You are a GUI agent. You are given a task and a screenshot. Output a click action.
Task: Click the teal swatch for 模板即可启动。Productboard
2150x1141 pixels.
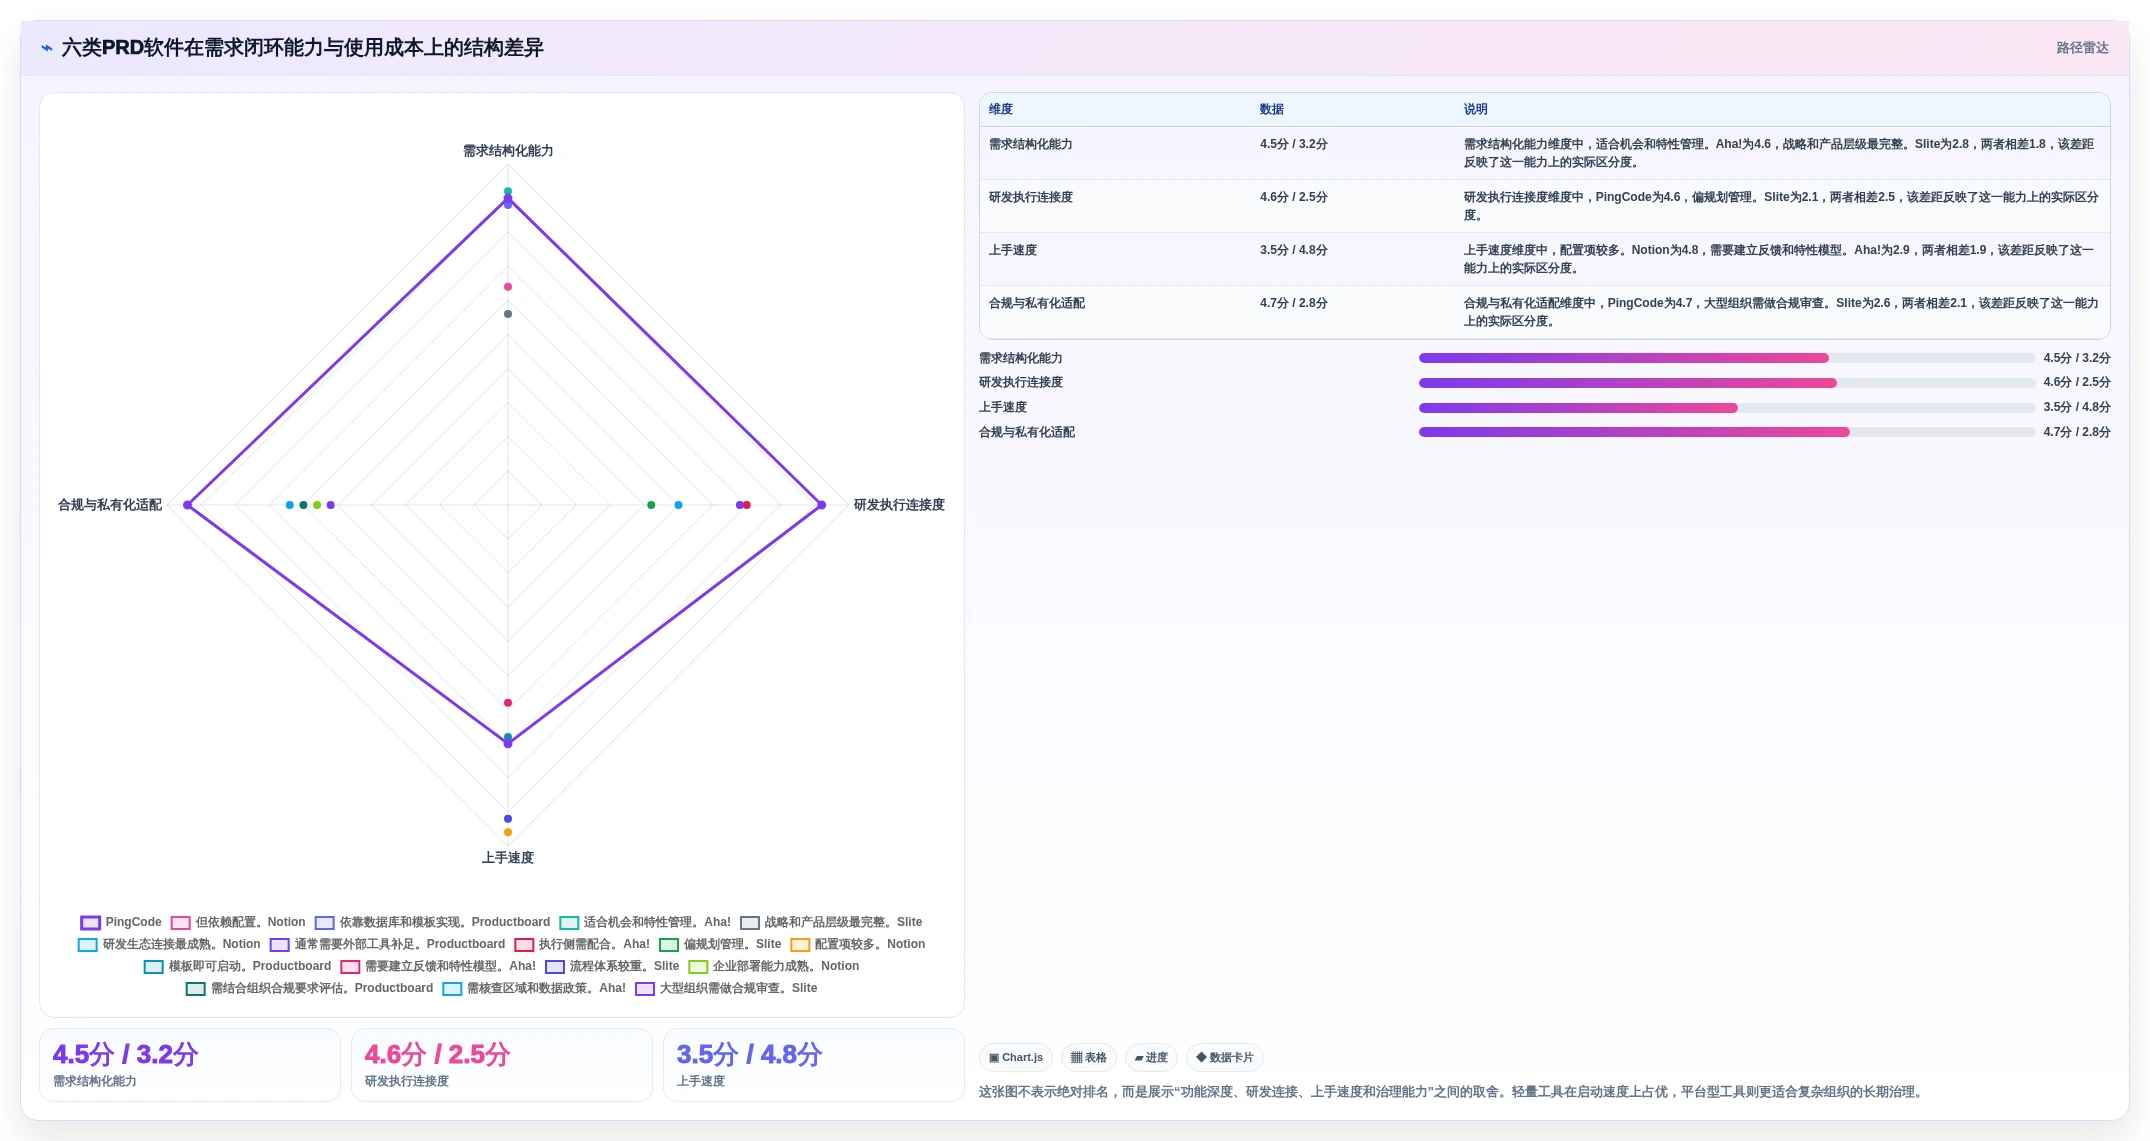[x=154, y=967]
